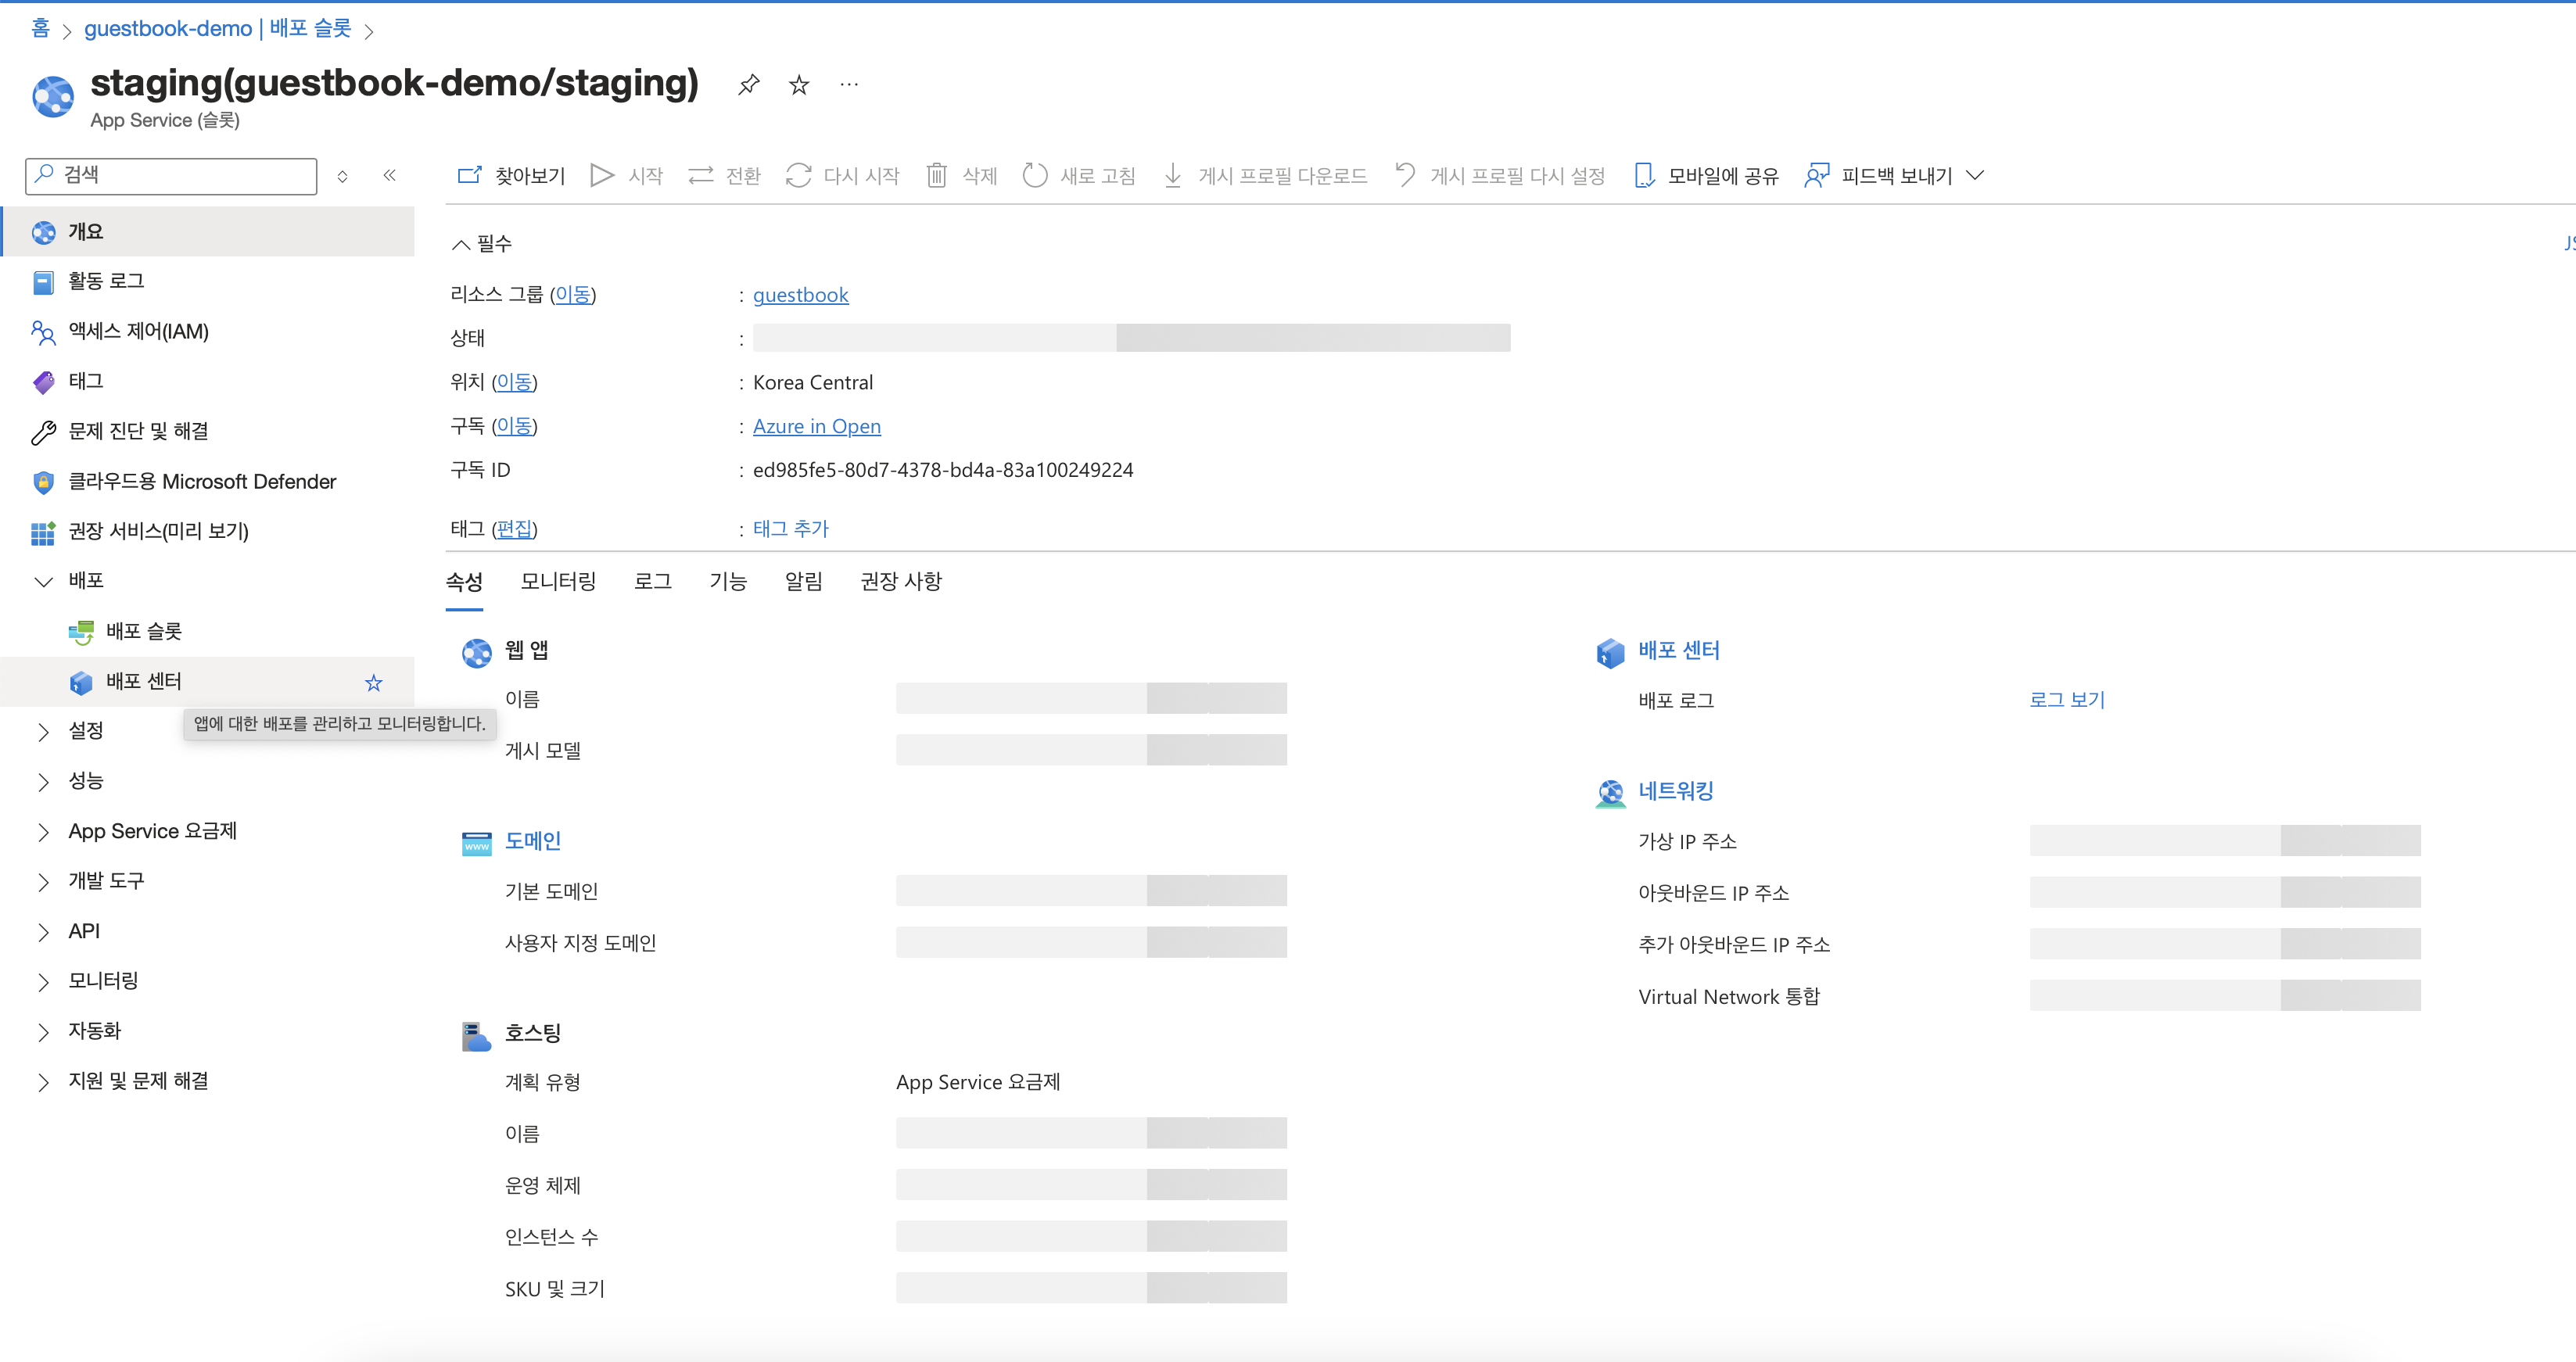Switch to 모니터링 tab

pos(558,581)
